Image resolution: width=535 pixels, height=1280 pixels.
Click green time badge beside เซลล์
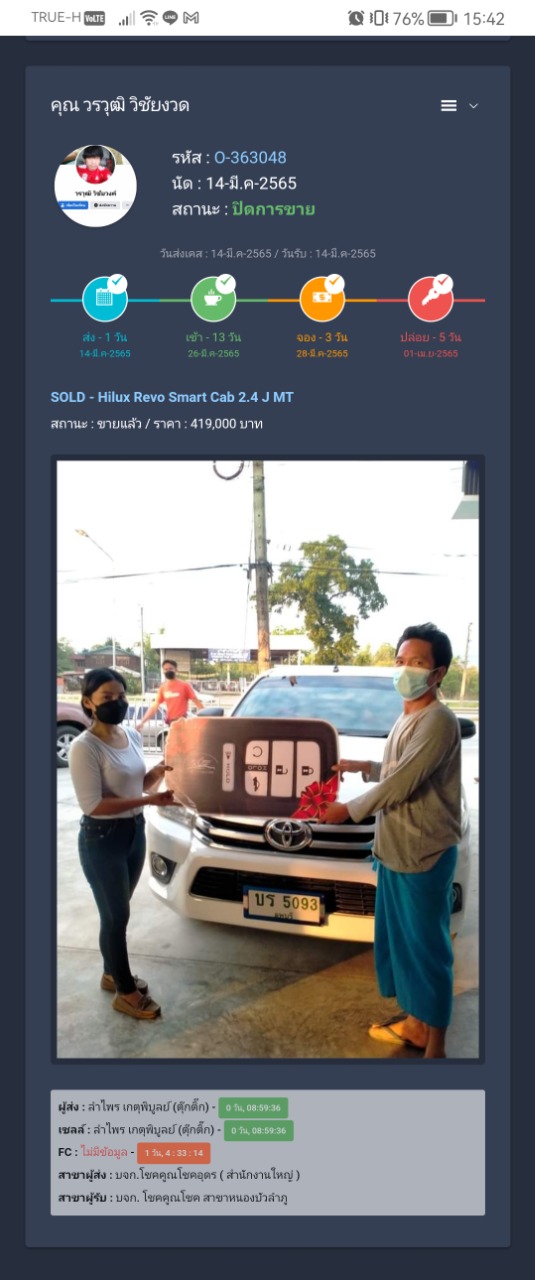pos(258,1131)
